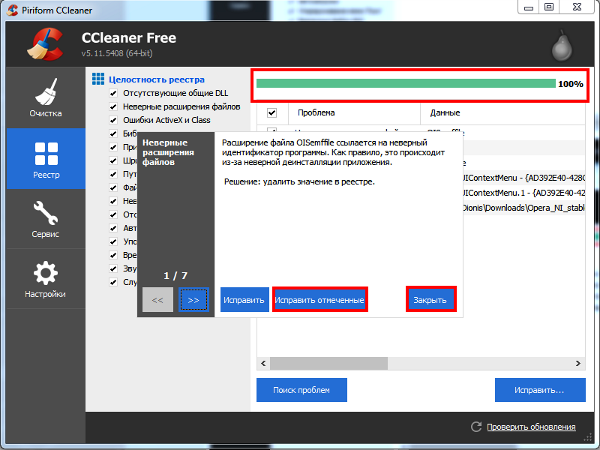This screenshot has width=600, height=450.
Task: Select the row with UIContextMenu - {AD392E40-428
Action: coord(524,178)
